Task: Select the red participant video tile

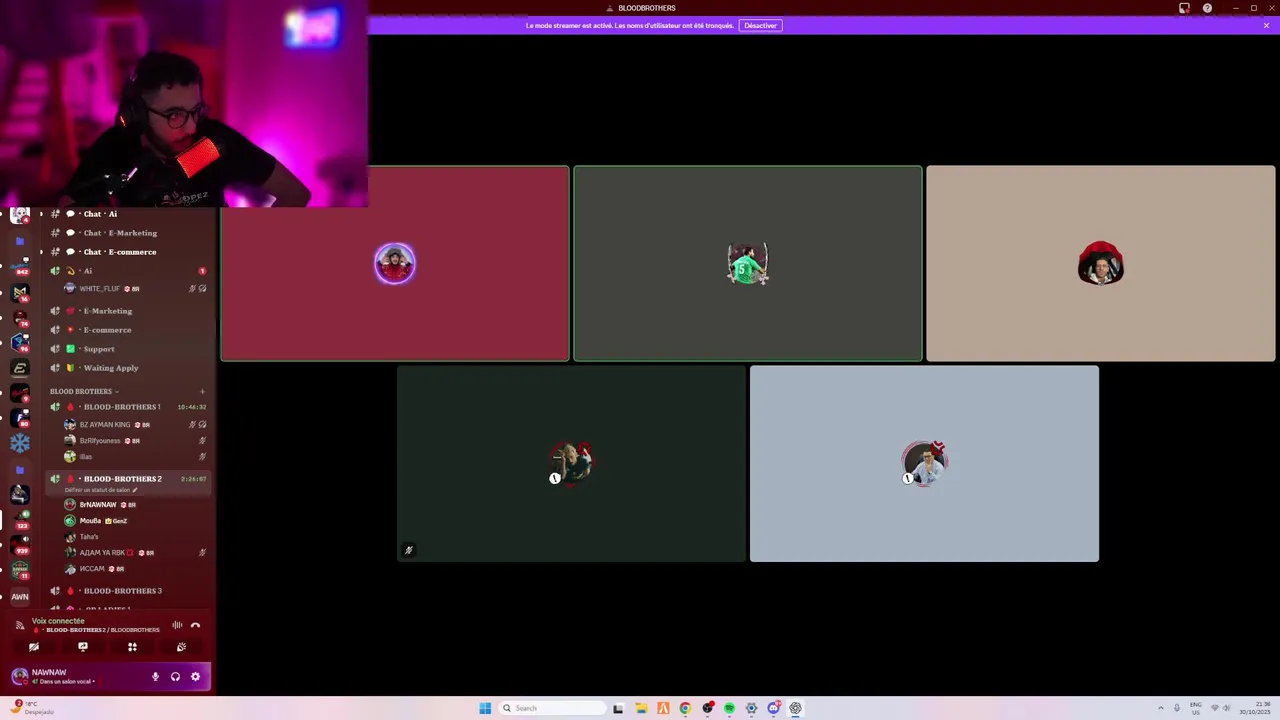Action: point(394,264)
